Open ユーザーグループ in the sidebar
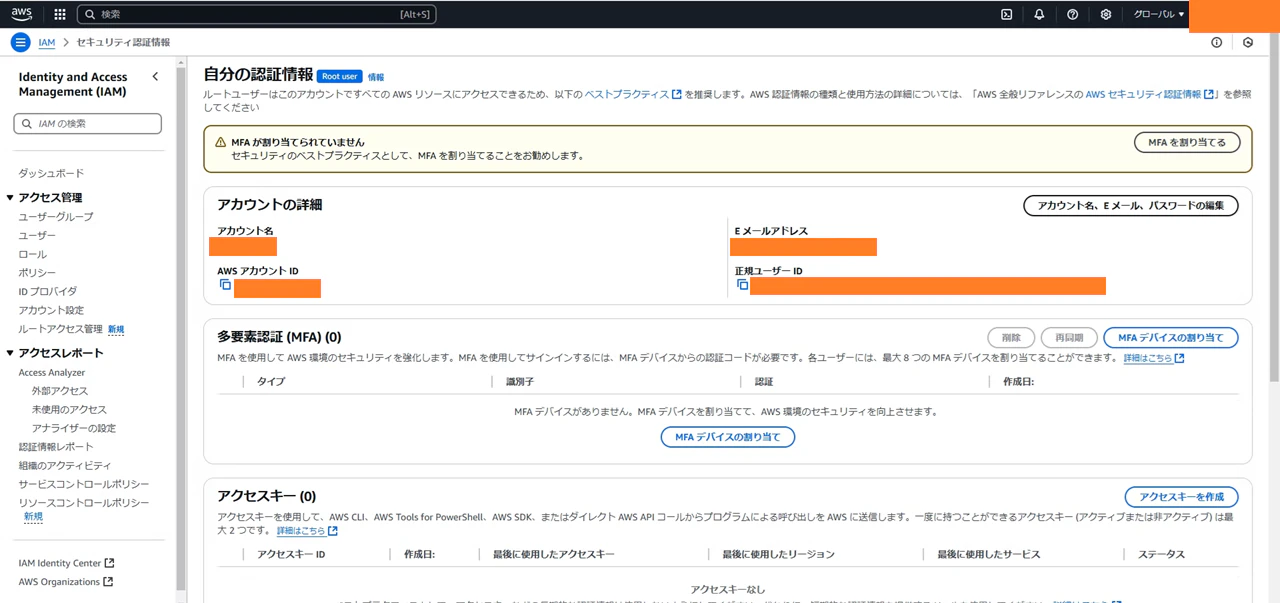The height and width of the screenshot is (603, 1280). [56, 217]
